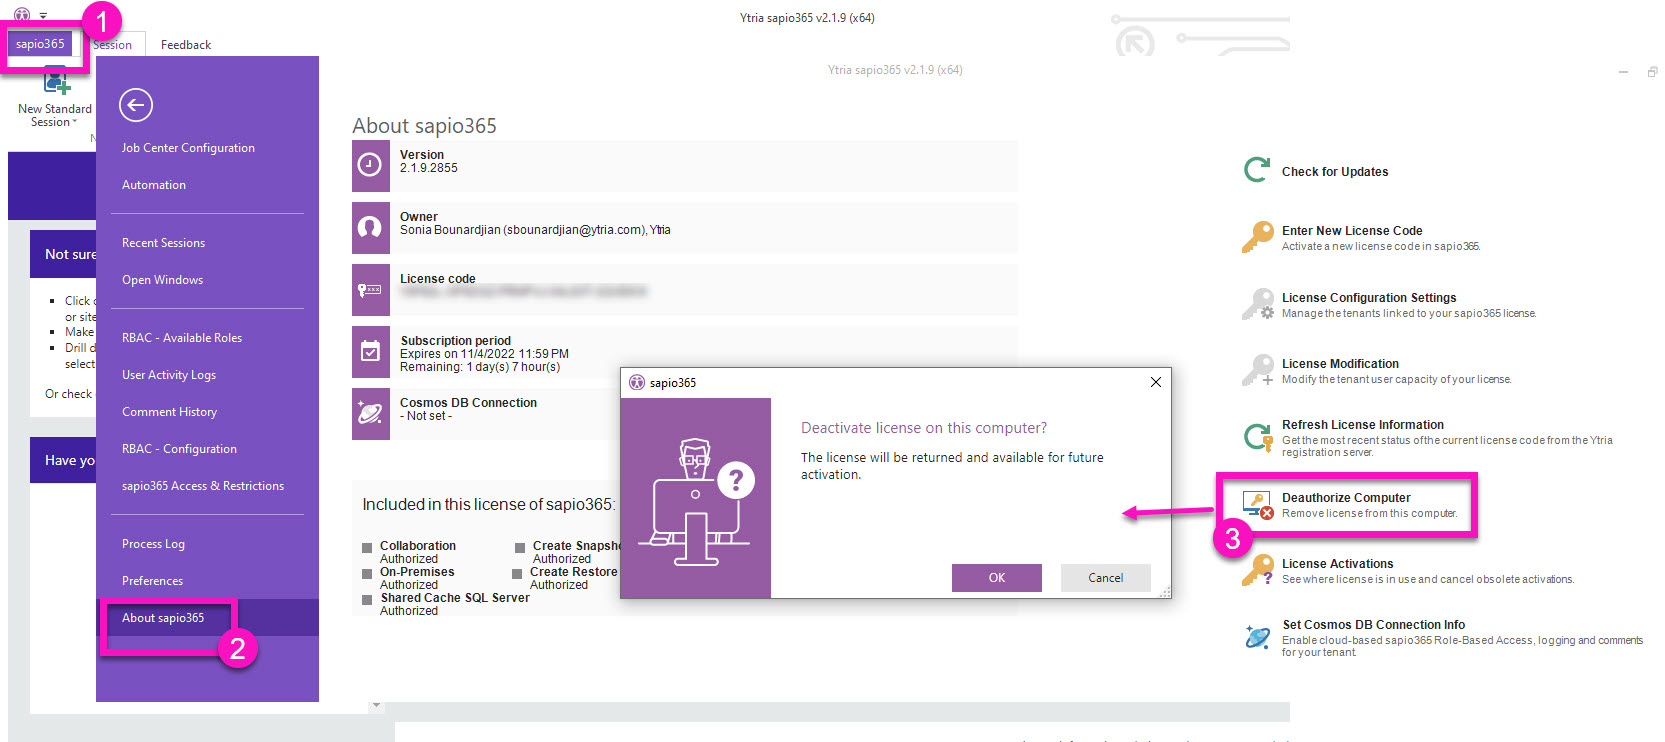The width and height of the screenshot is (1665, 742).
Task: Open License Activations option
Action: [1337, 563]
